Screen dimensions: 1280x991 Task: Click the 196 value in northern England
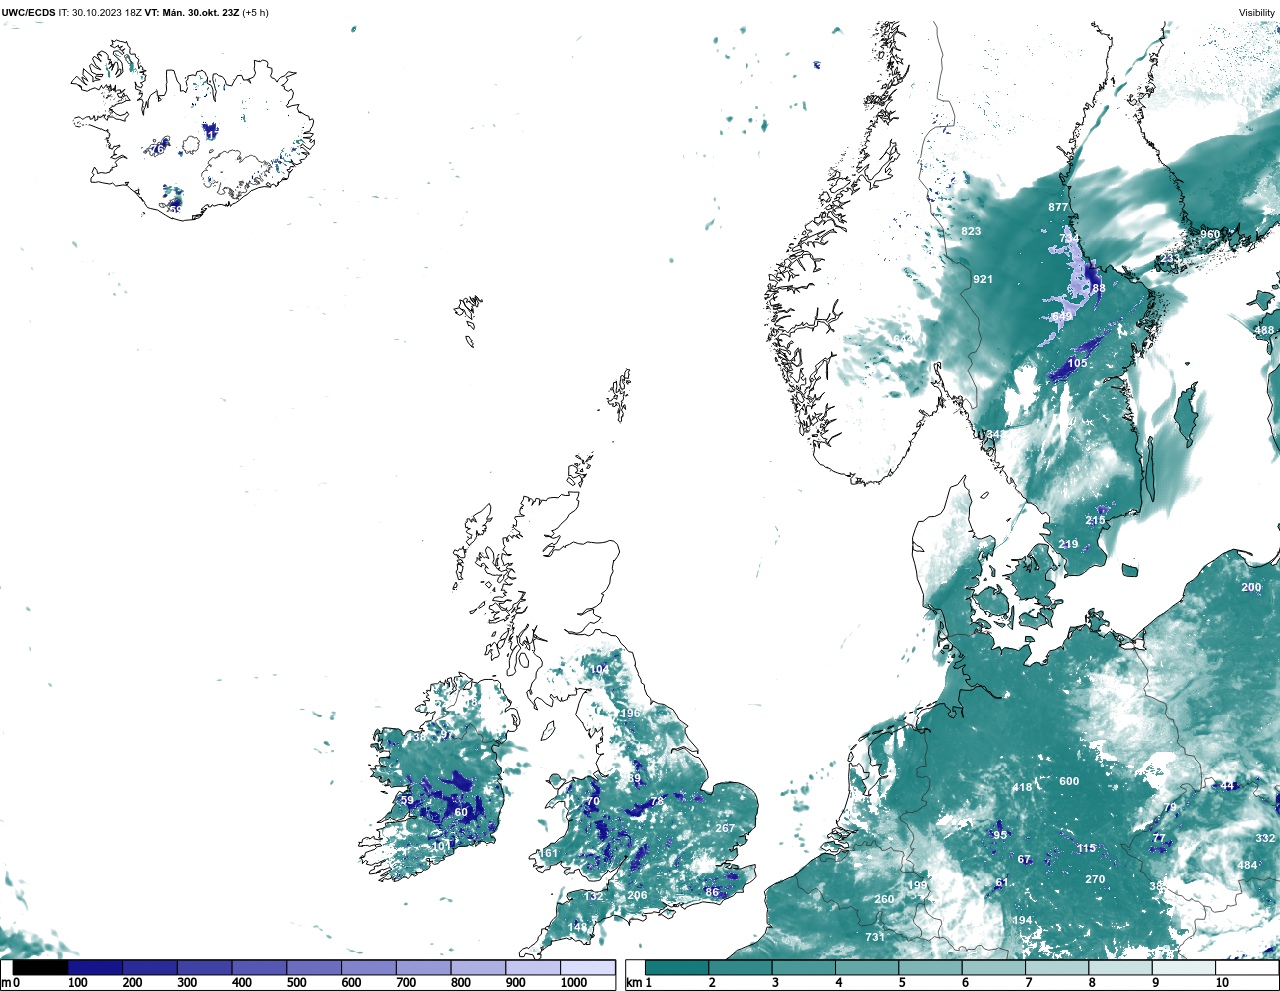[630, 714]
